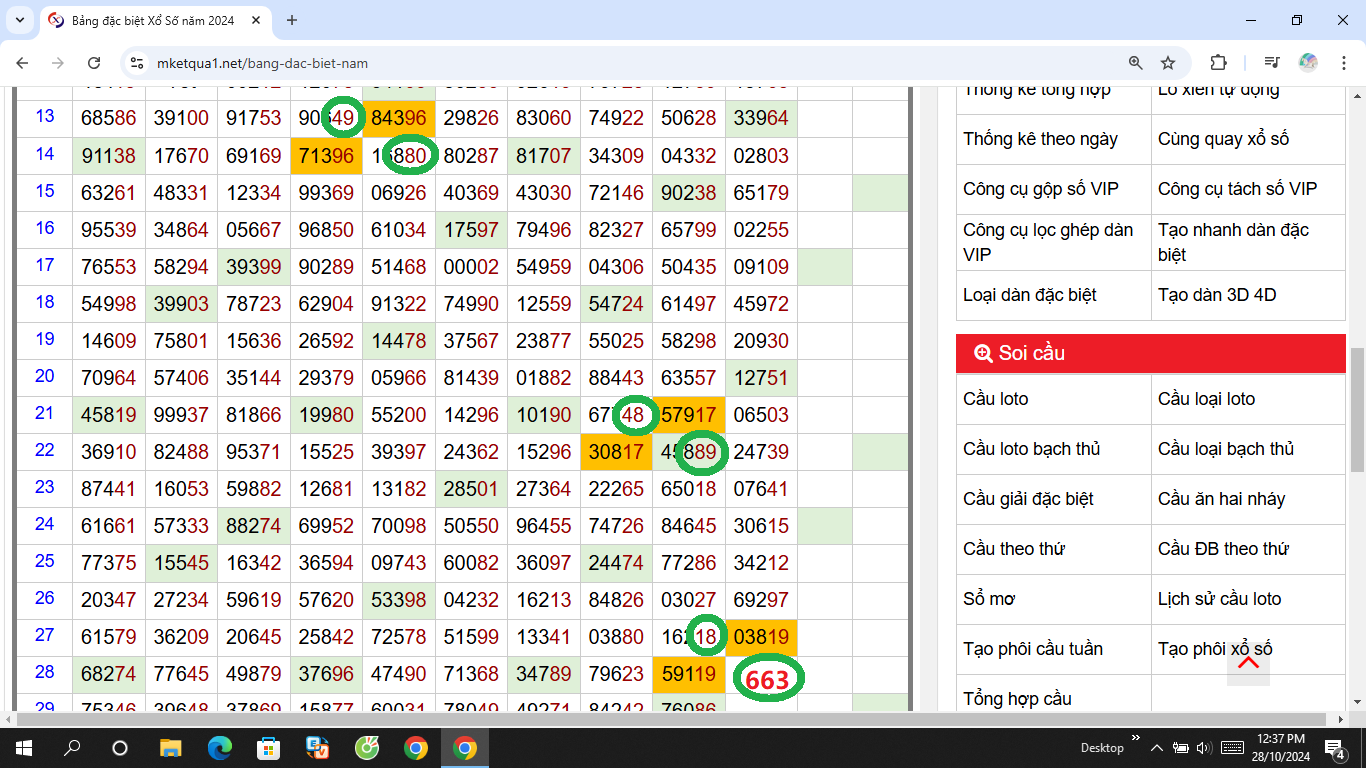Image resolution: width=1366 pixels, height=768 pixels.
Task: Click the red scroll-to-top arrow
Action: click(x=1248, y=664)
